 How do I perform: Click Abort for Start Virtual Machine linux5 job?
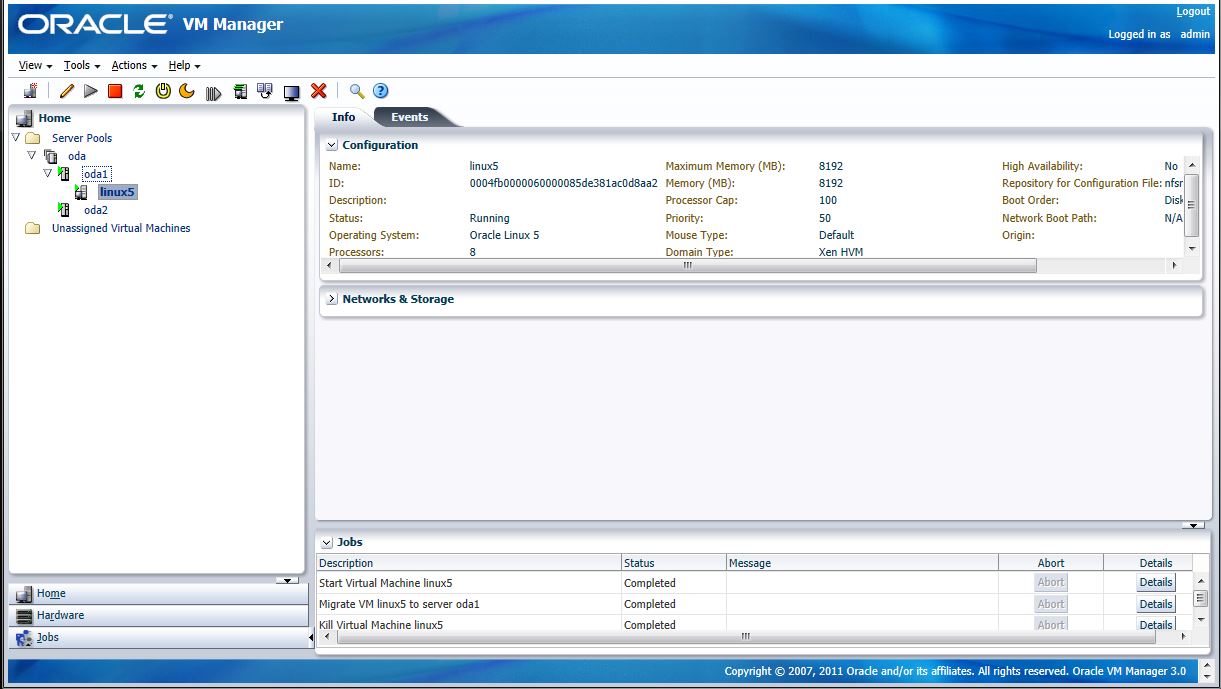click(1050, 583)
